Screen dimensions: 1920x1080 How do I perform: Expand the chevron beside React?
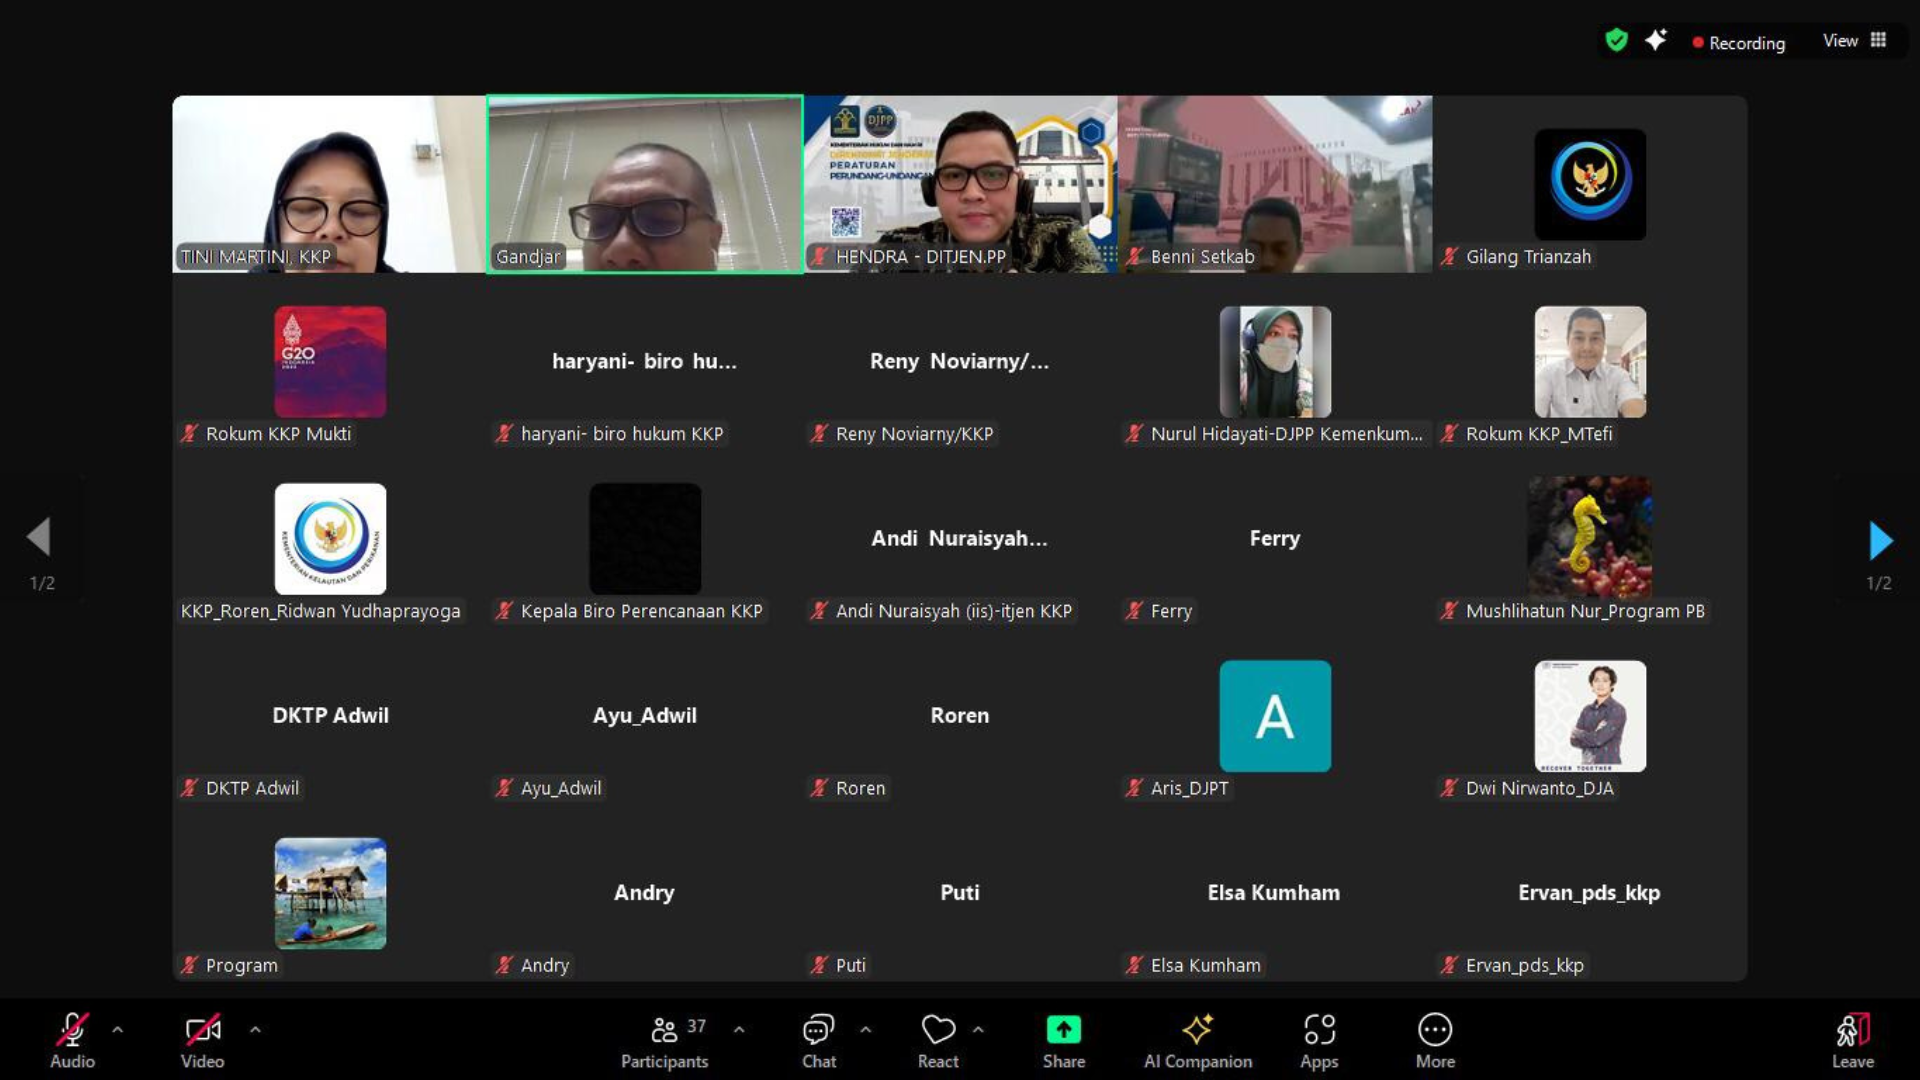point(978,1029)
